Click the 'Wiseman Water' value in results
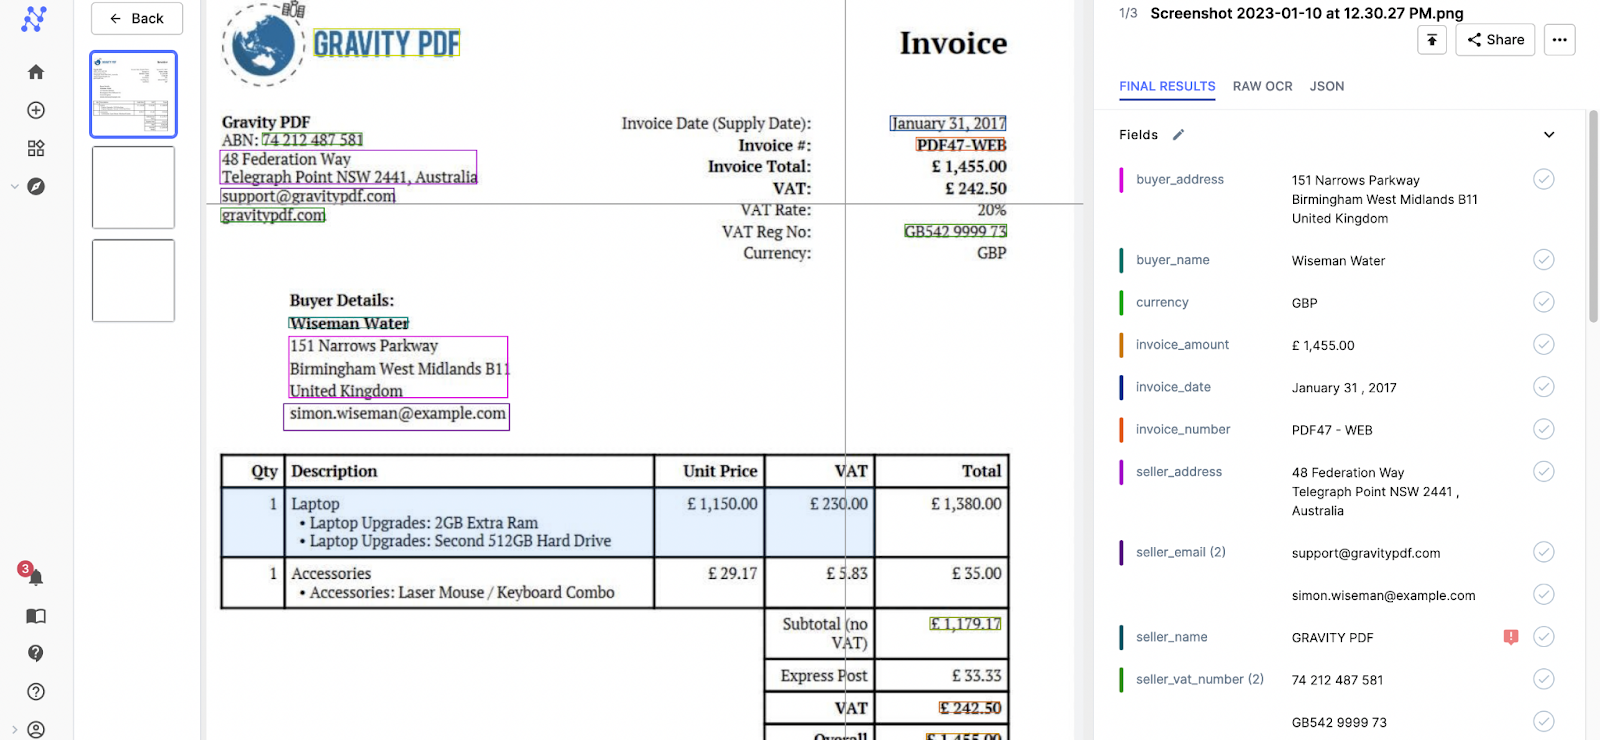Image resolution: width=1600 pixels, height=740 pixels. click(1338, 261)
